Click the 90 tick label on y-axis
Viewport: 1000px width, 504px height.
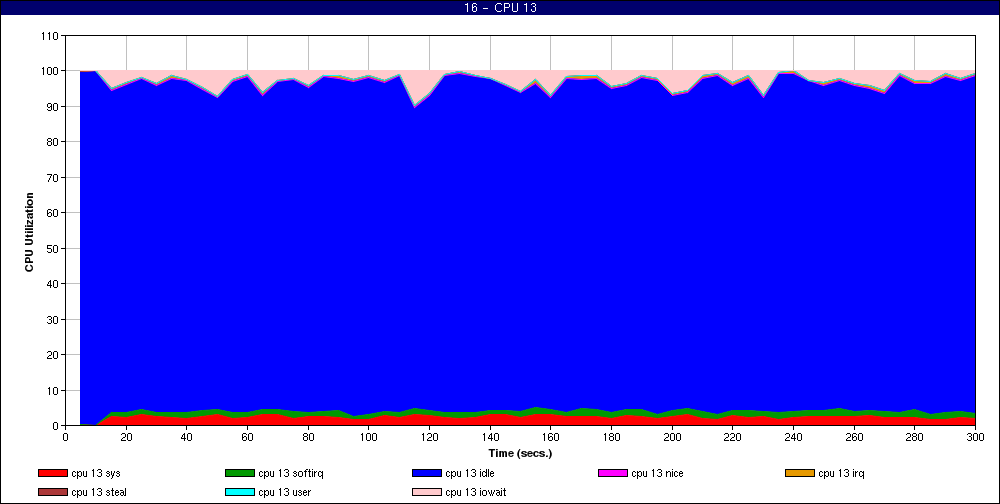pos(52,107)
